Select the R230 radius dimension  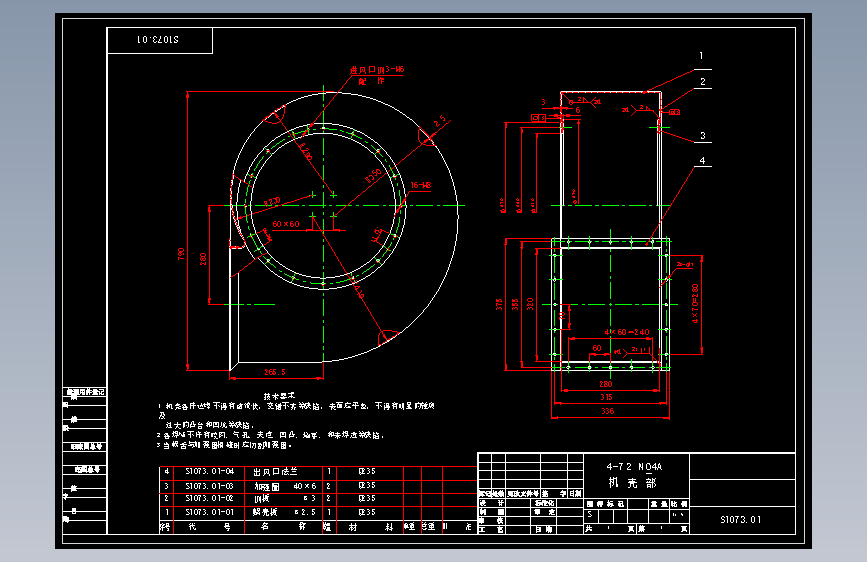pyautogui.click(x=271, y=202)
